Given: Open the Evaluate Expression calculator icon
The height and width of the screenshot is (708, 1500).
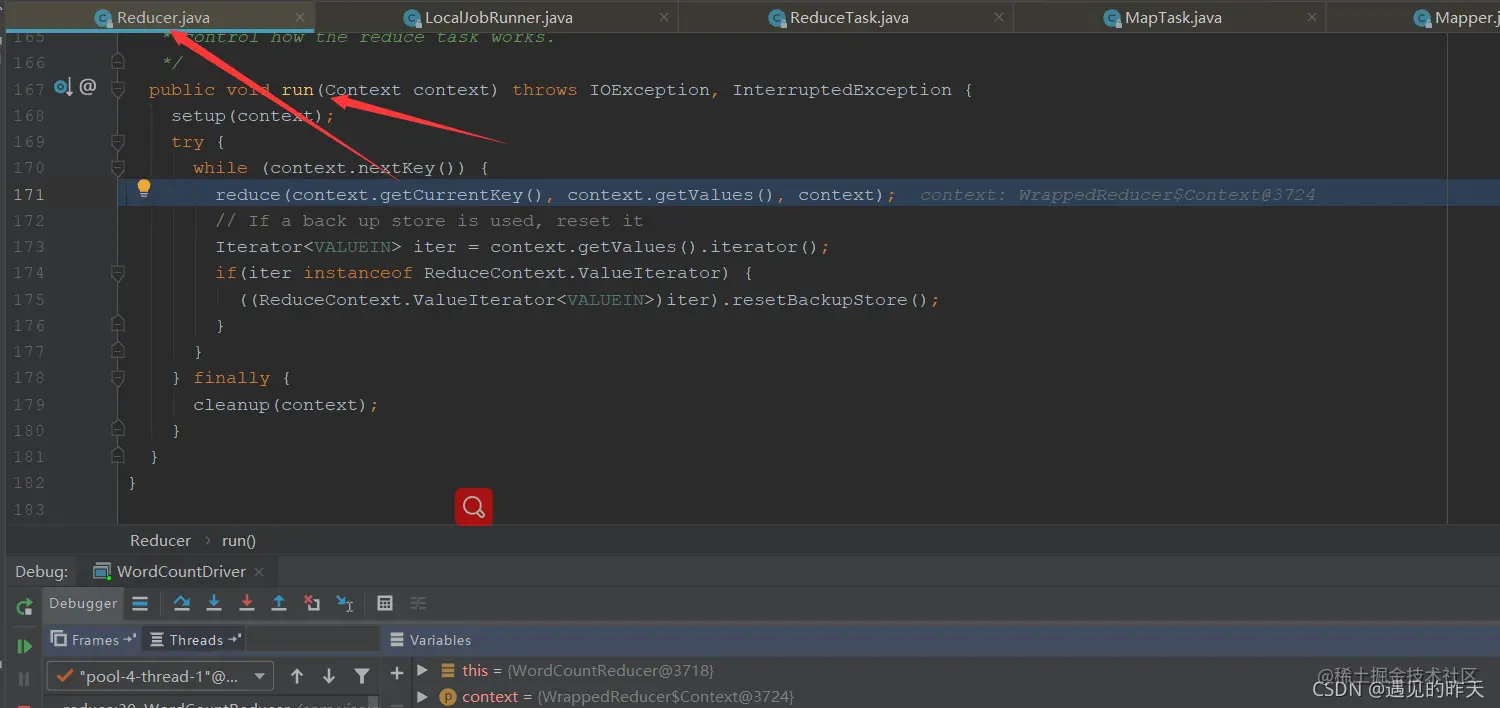Looking at the screenshot, I should (385, 603).
